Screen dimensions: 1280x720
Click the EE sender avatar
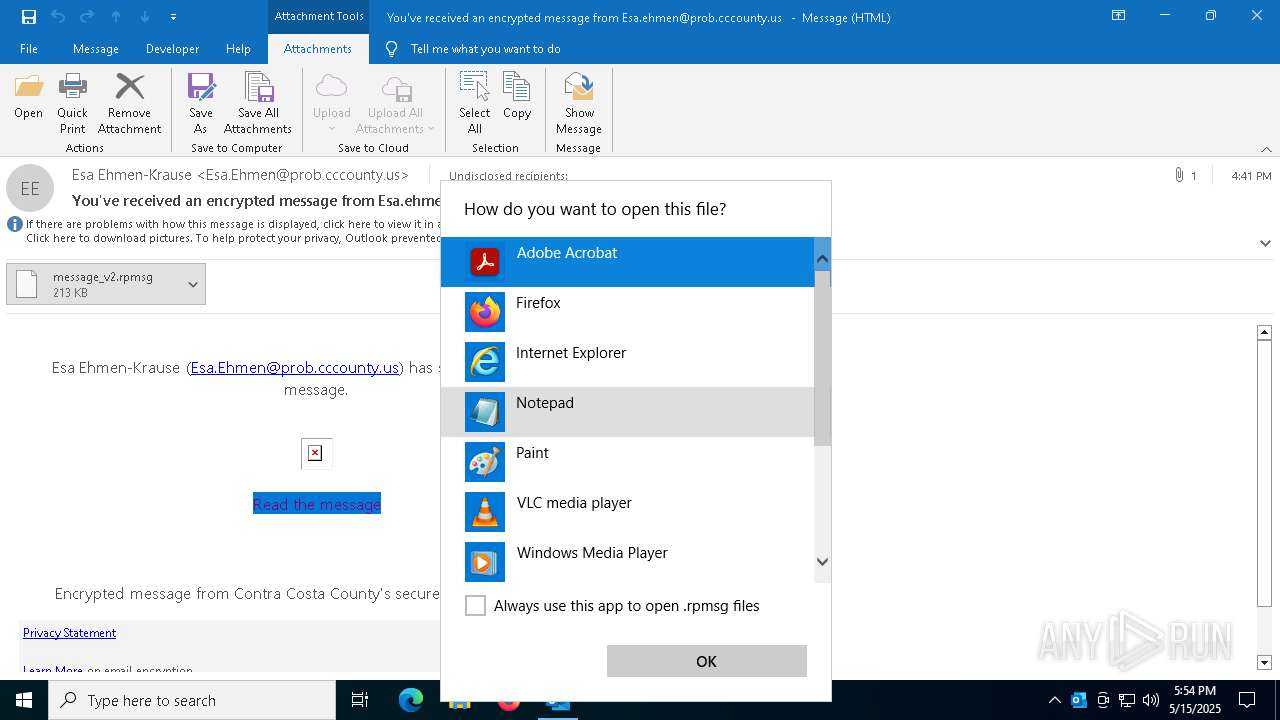pos(30,188)
